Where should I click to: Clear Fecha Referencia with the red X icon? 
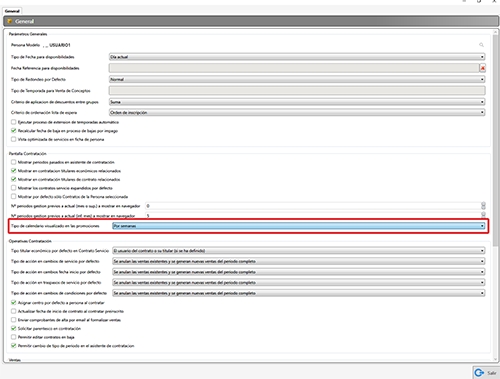tap(482, 68)
